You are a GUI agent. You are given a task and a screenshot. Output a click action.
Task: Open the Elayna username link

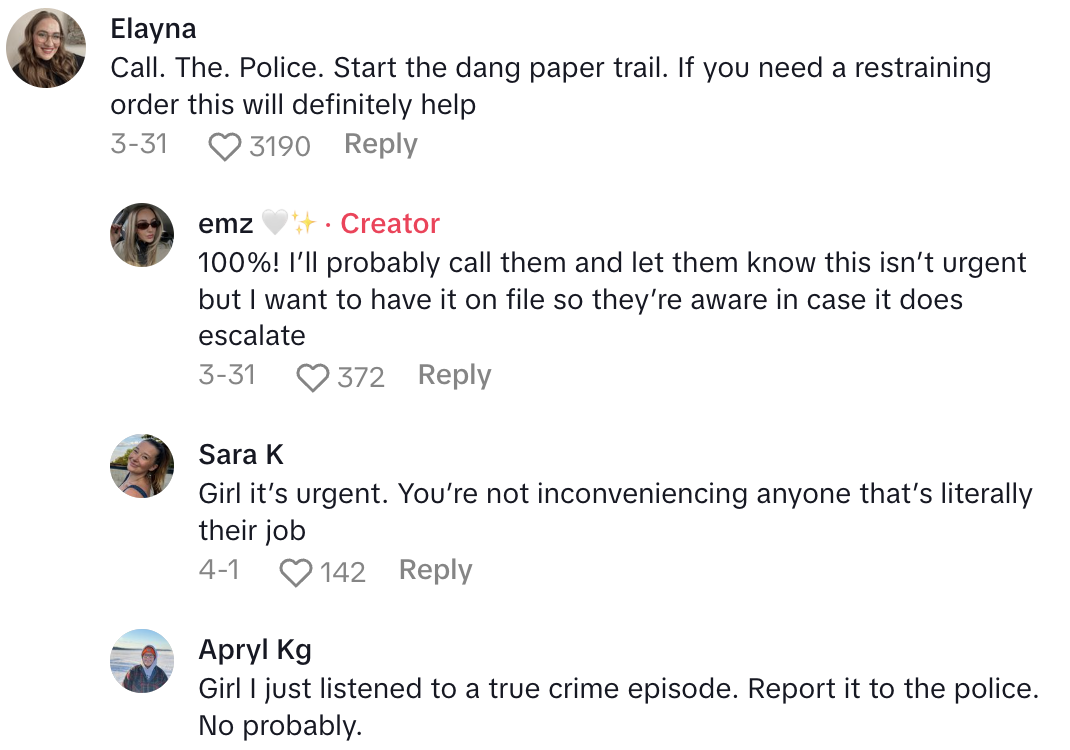point(153,28)
